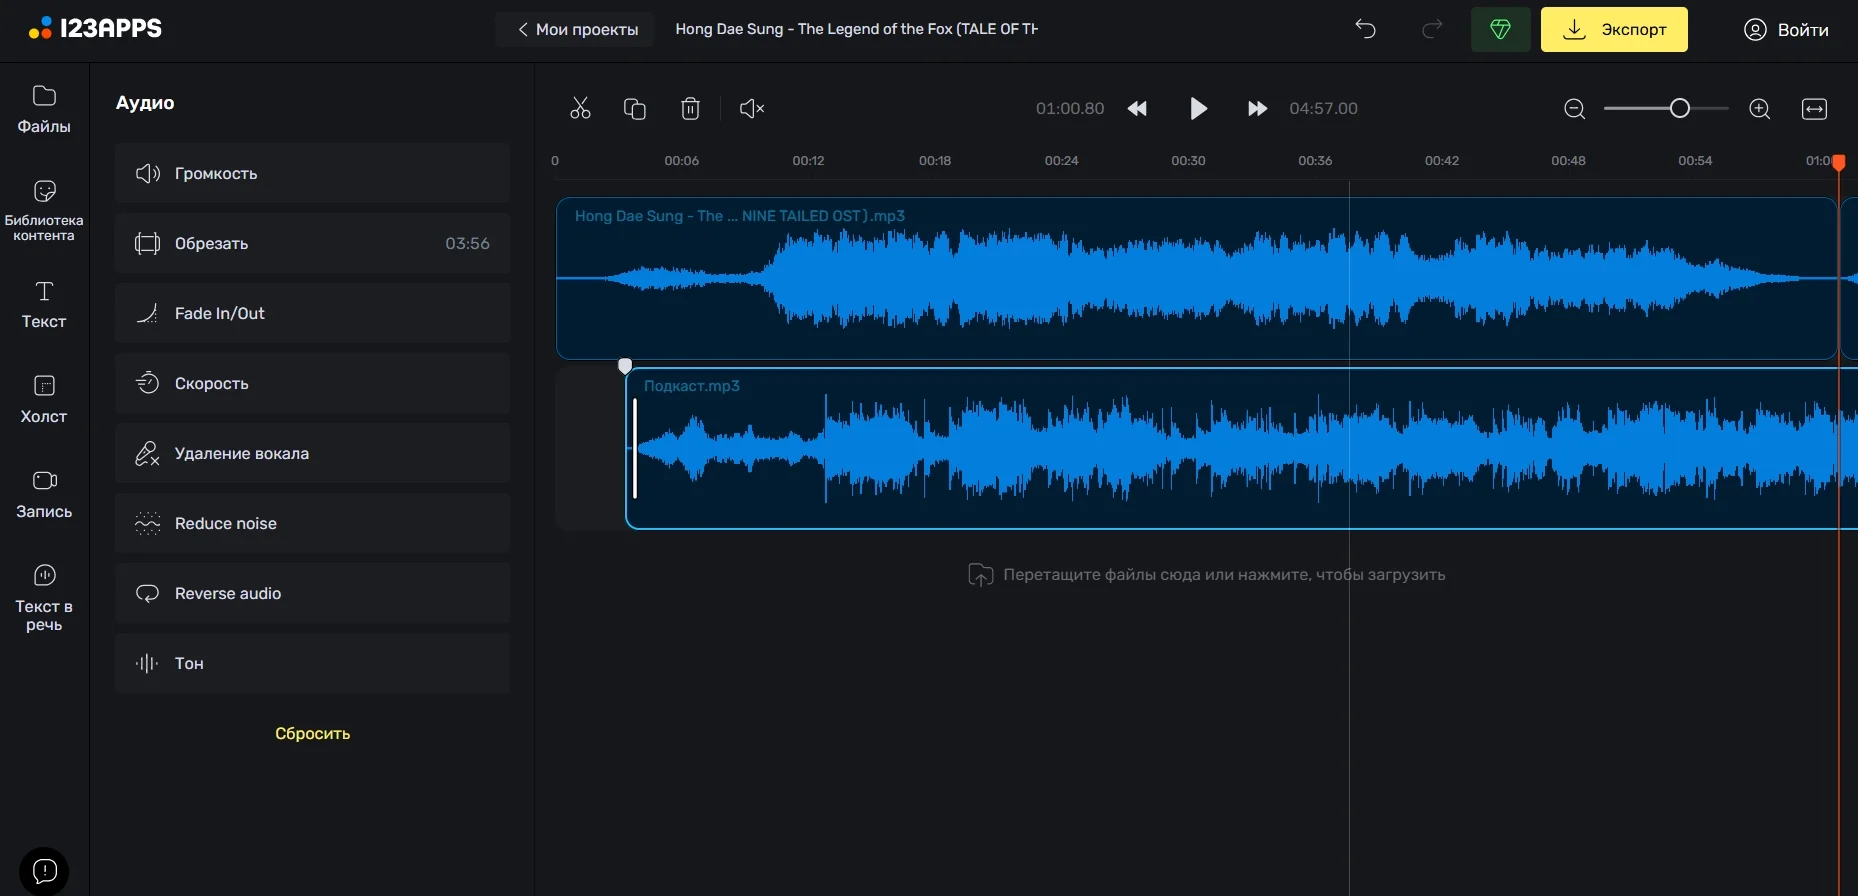This screenshot has width=1858, height=896.
Task: Click the yellow Export button
Action: 1614,29
